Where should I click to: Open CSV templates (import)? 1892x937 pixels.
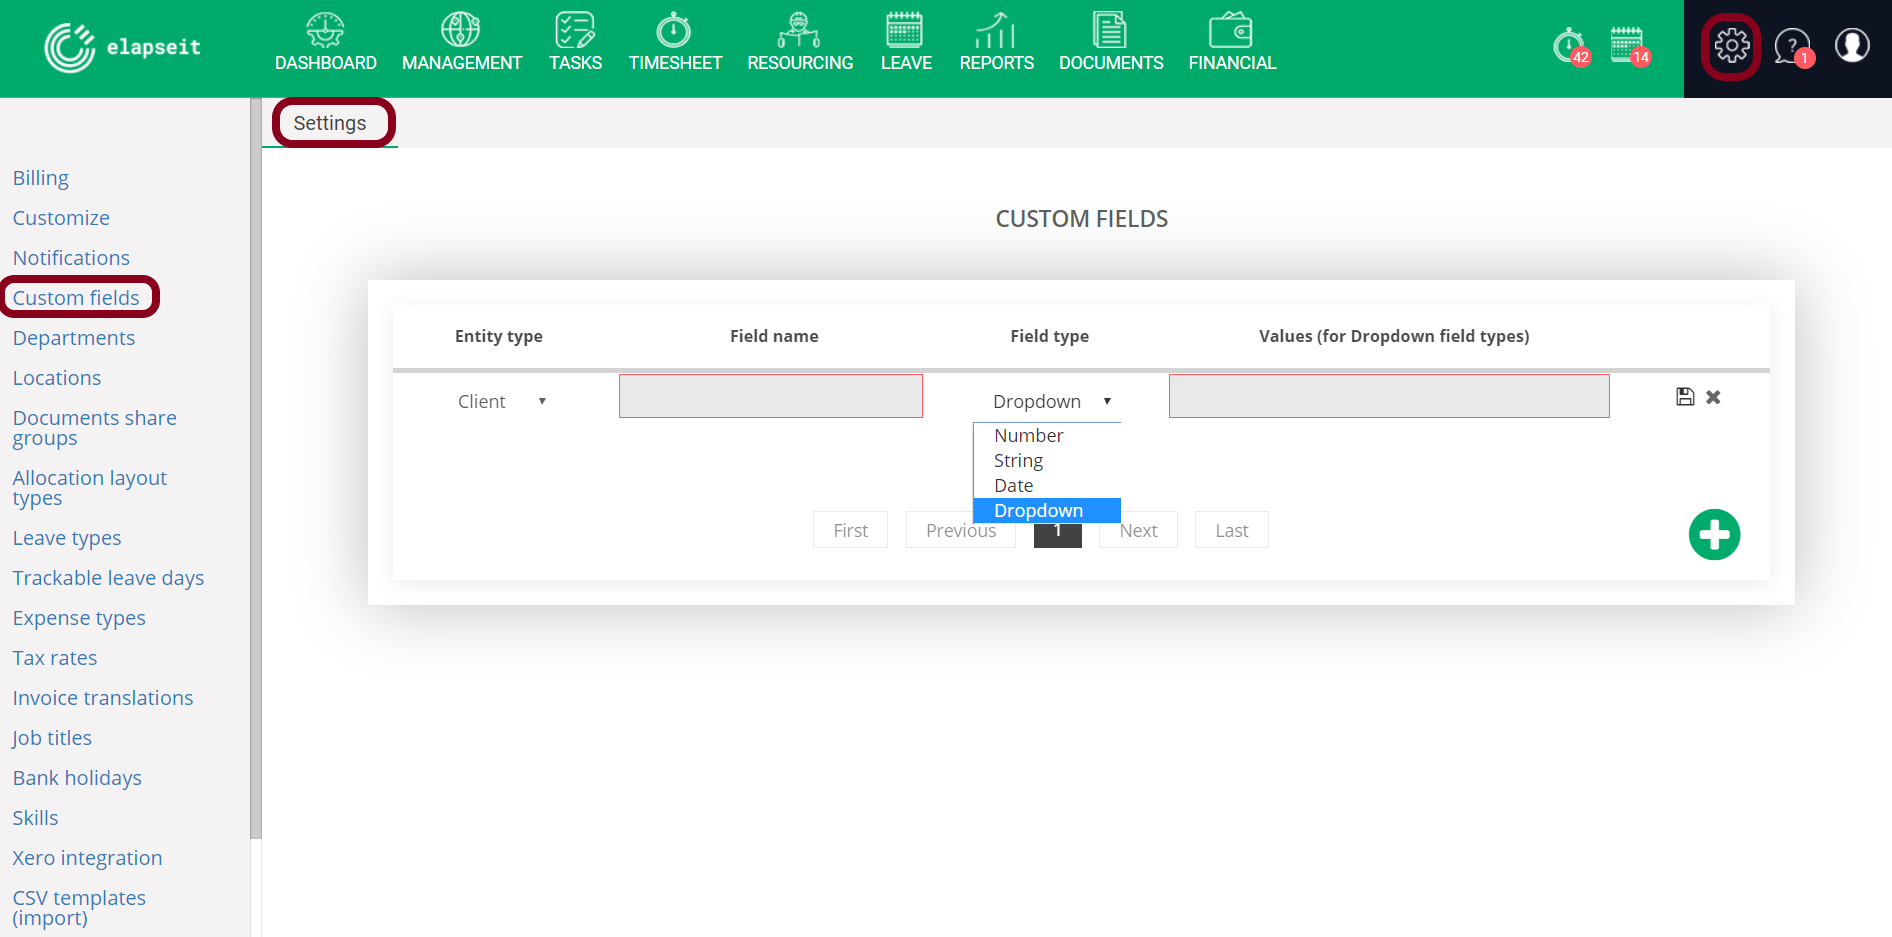pyautogui.click(x=79, y=908)
